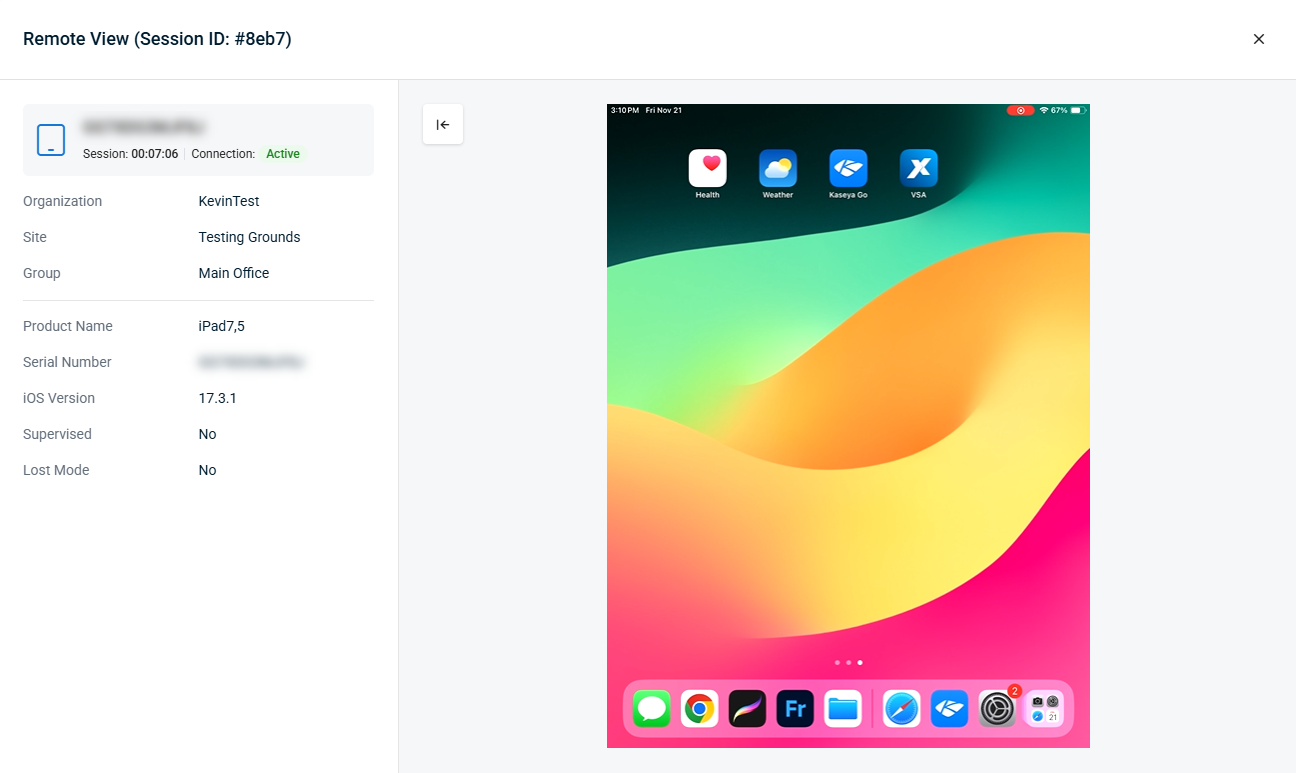Close the Remote View dialog
The image size is (1296, 773).
click(1258, 39)
